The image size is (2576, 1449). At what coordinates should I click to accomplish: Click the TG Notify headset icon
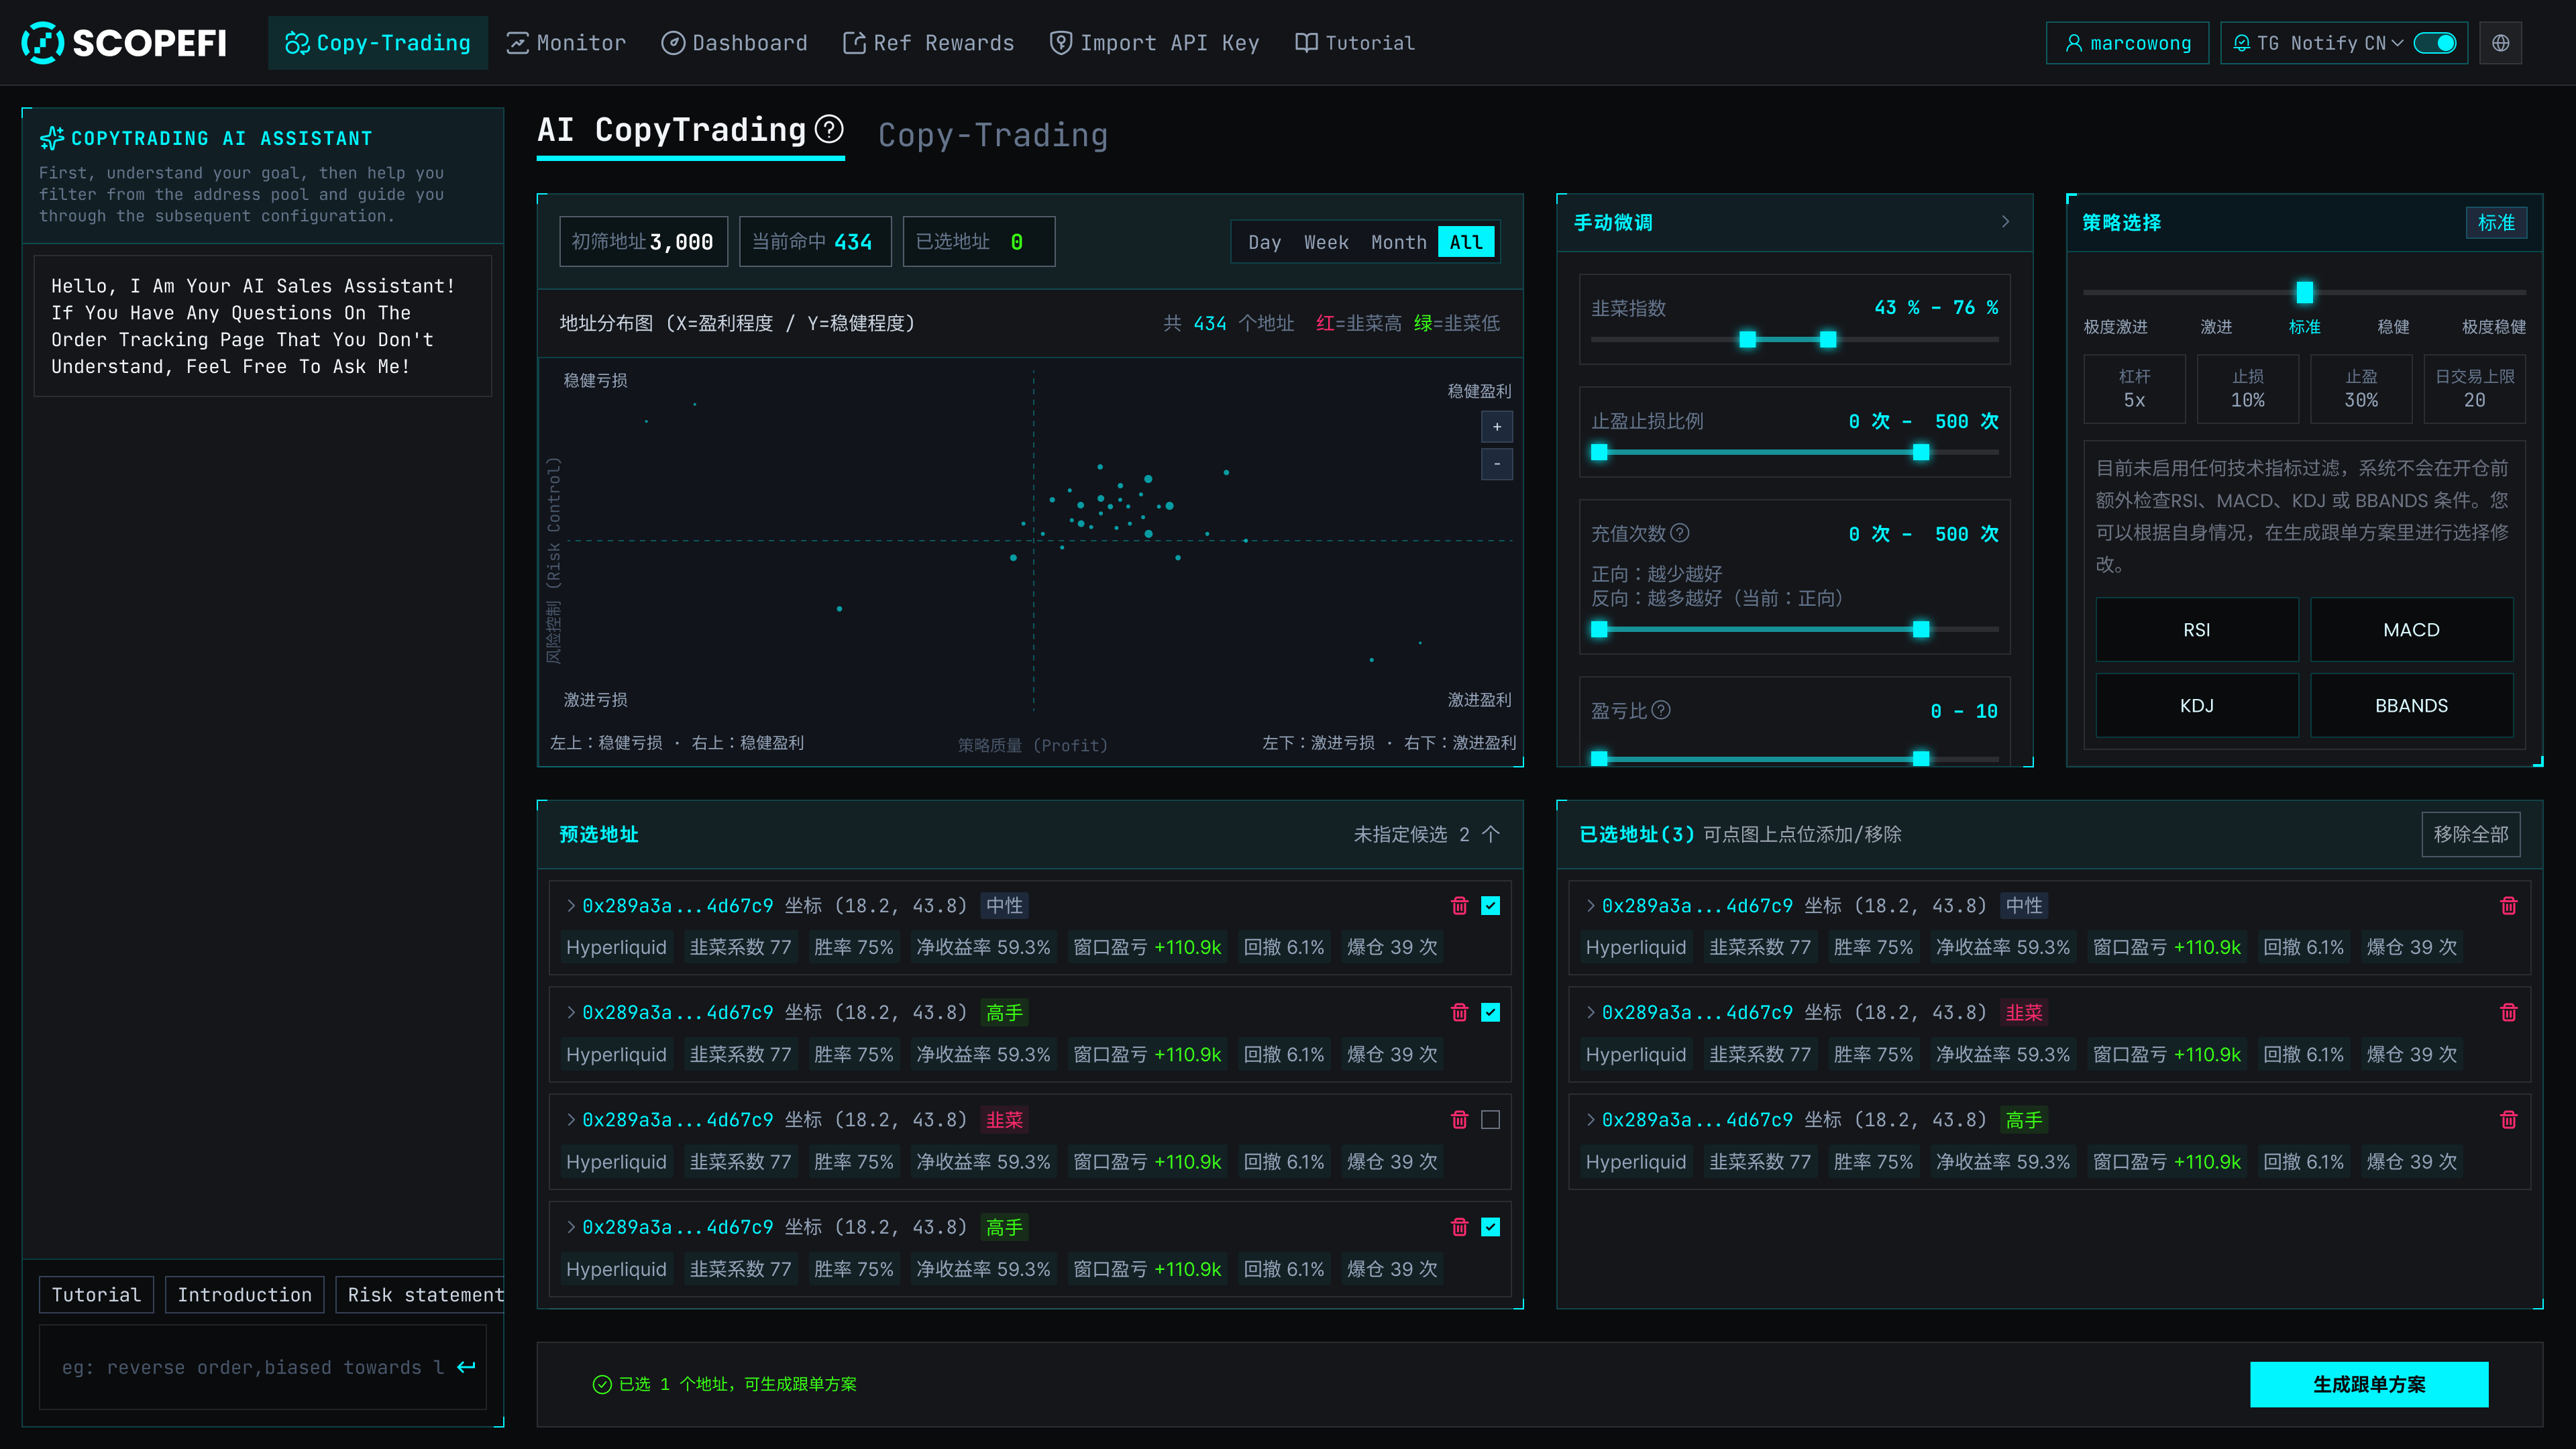[x=2242, y=43]
